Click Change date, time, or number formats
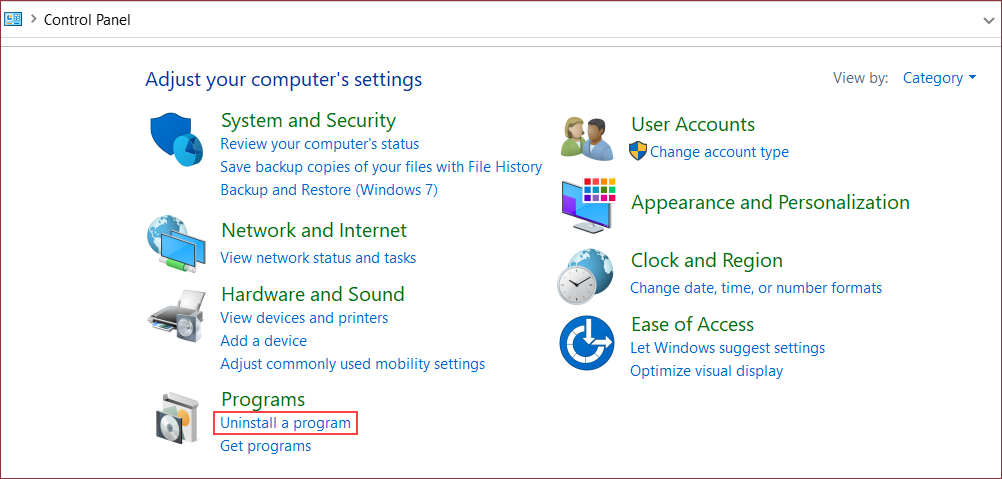 [x=756, y=288]
